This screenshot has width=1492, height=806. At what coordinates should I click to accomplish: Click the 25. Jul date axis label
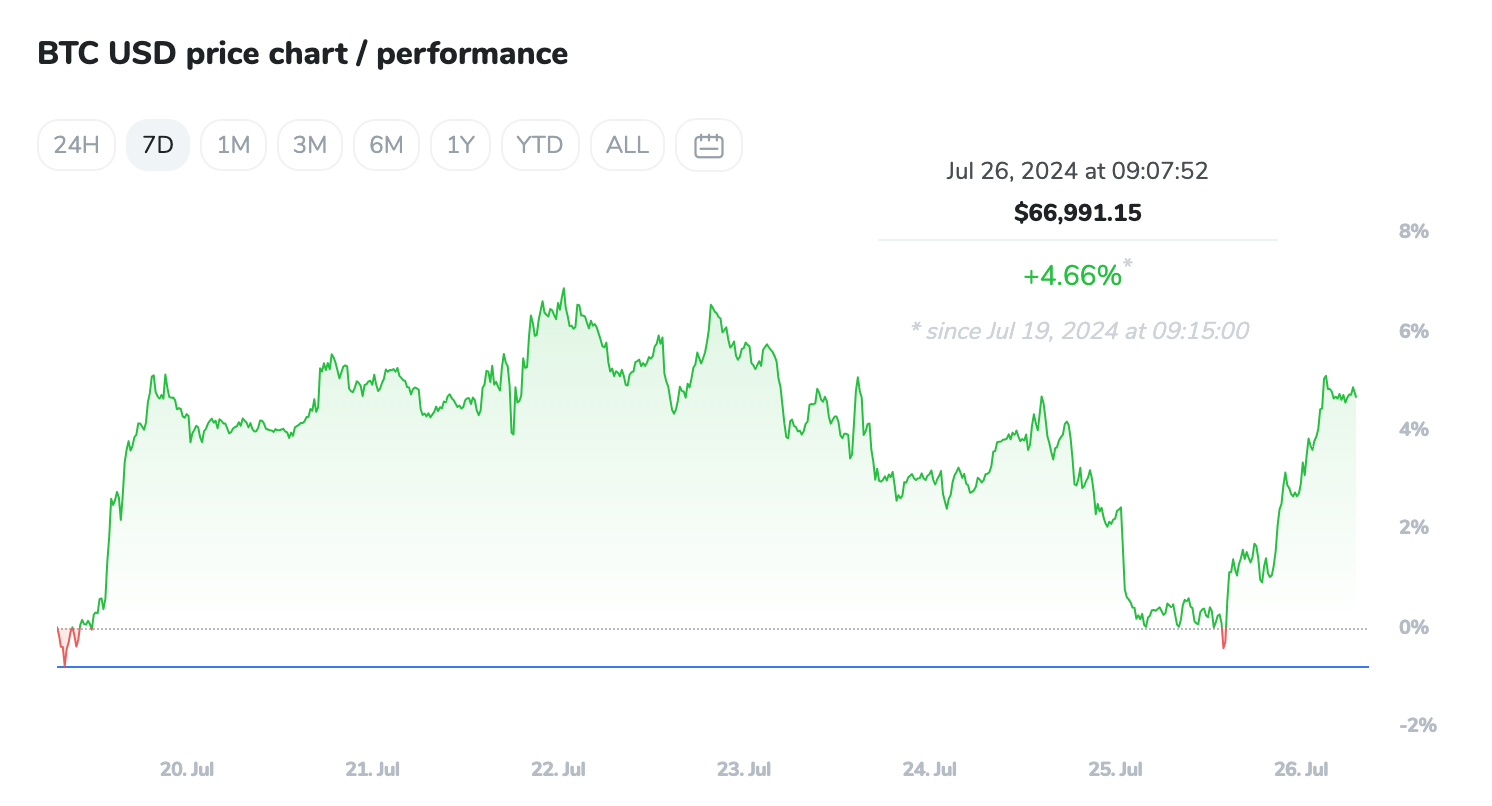tap(1116, 770)
